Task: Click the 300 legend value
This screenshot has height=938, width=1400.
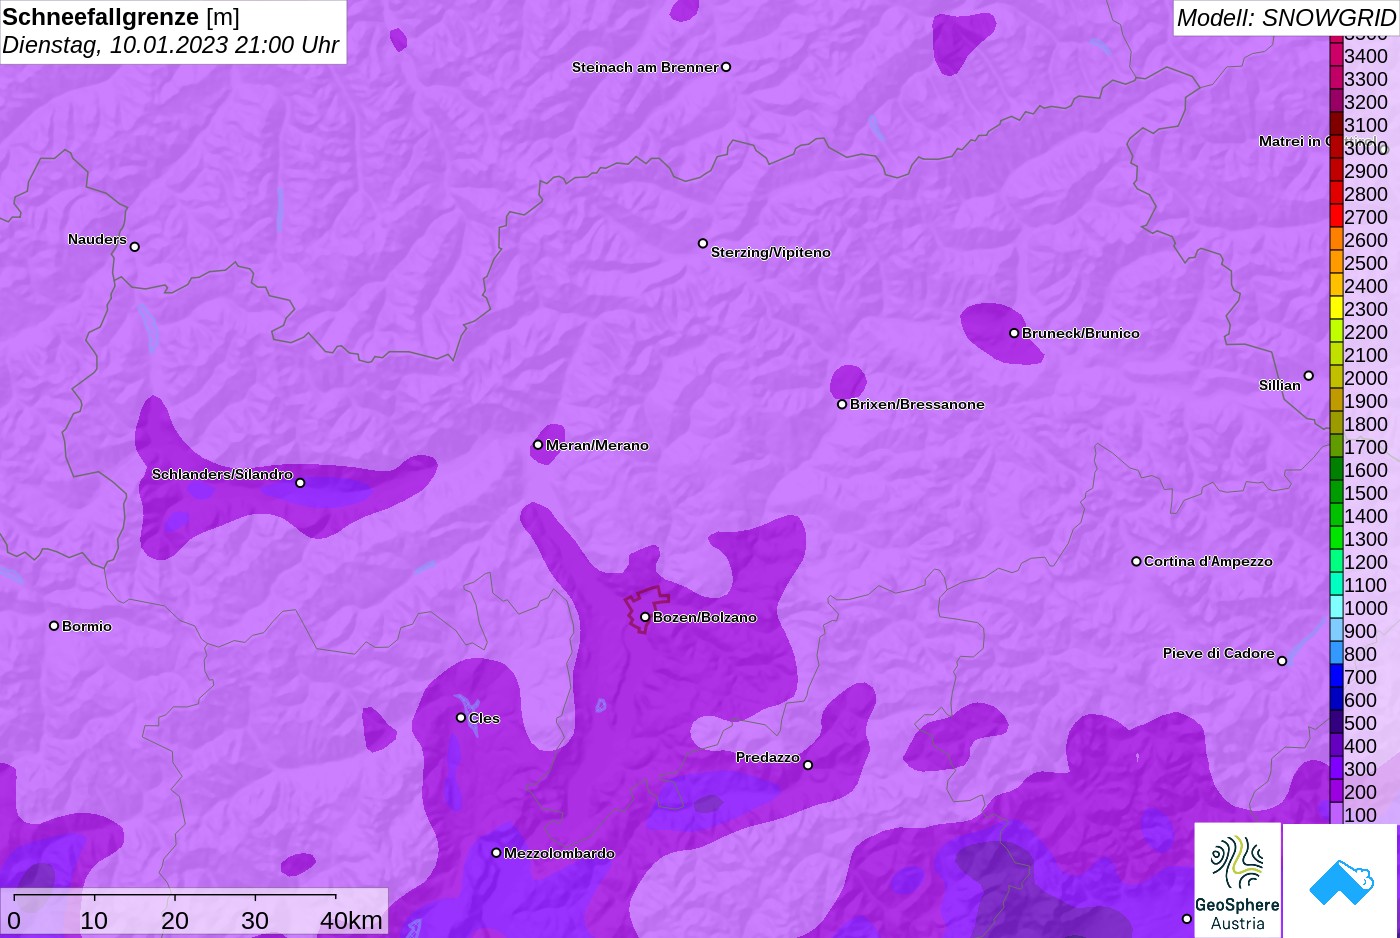Action: point(1361,769)
